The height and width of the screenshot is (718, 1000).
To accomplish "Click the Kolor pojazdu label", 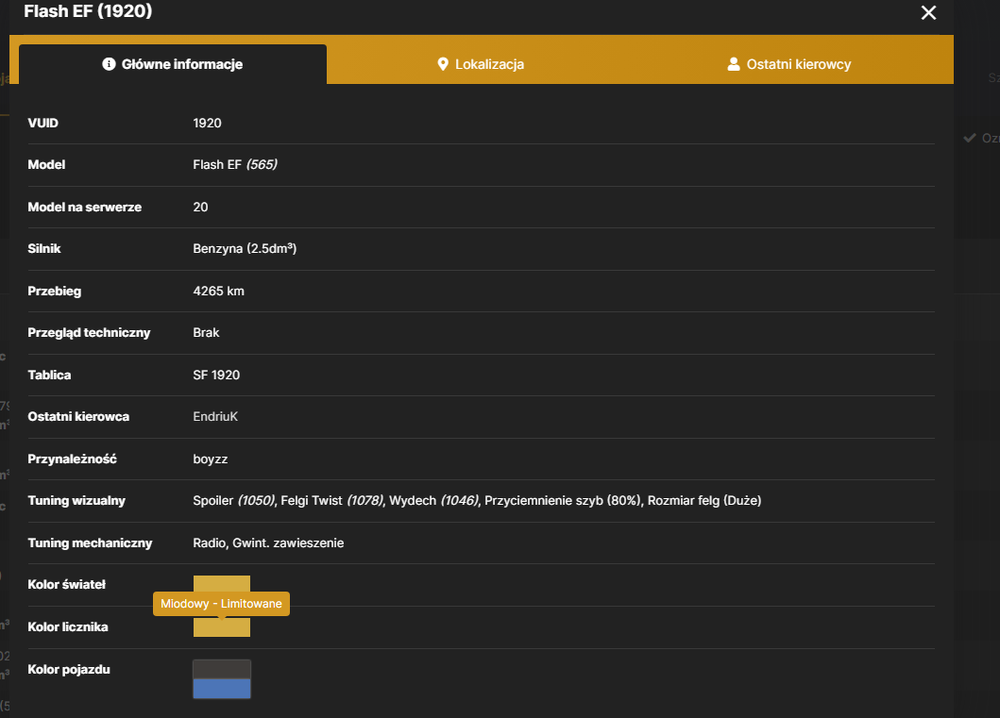I will pos(69,670).
